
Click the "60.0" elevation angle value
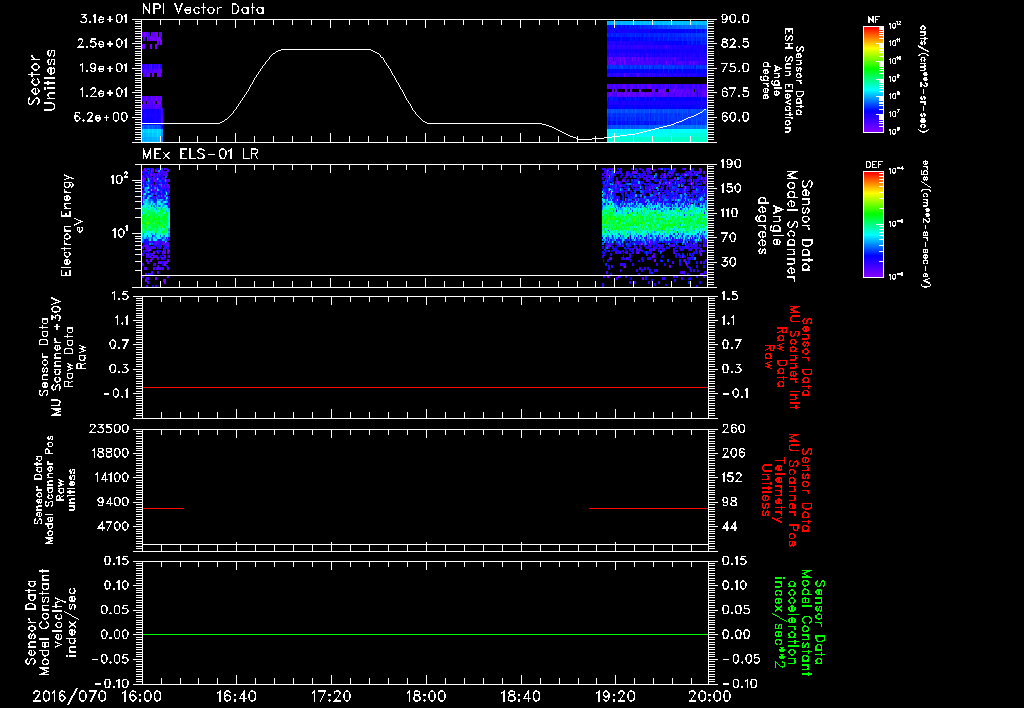[735, 117]
